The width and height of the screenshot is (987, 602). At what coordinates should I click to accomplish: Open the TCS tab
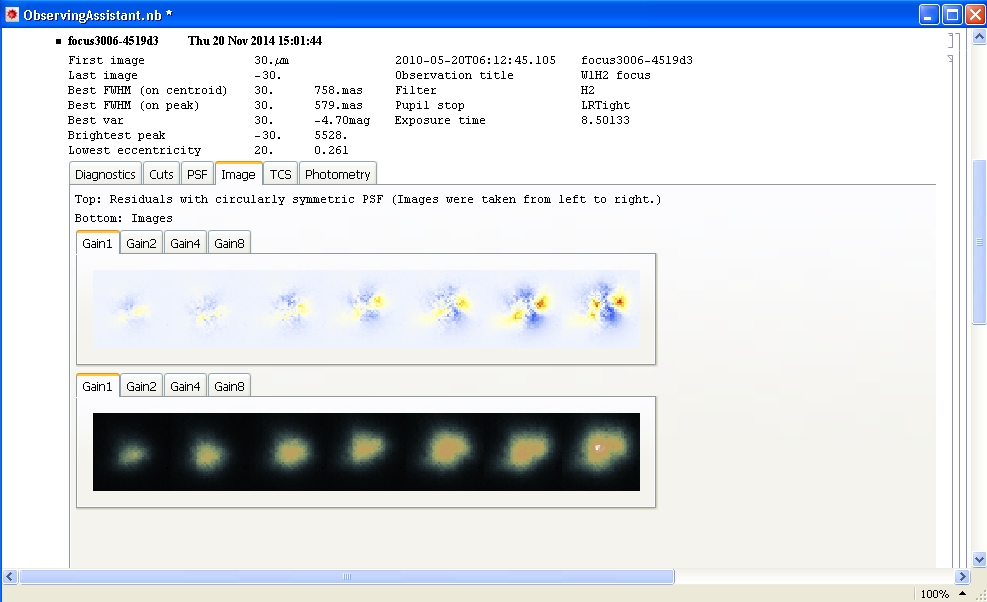click(280, 174)
